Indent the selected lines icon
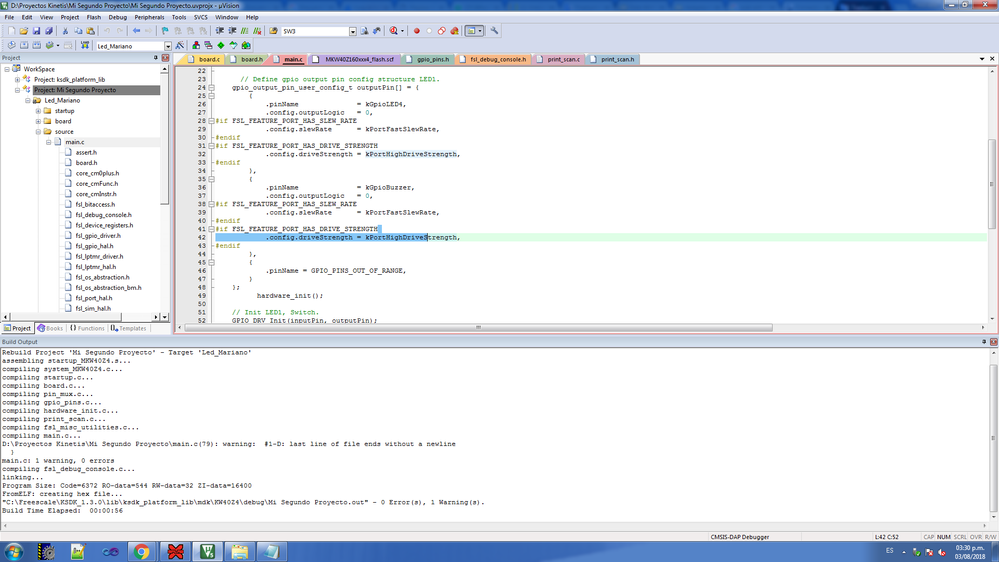This screenshot has height=562, width=999. pyautogui.click(x=219, y=31)
